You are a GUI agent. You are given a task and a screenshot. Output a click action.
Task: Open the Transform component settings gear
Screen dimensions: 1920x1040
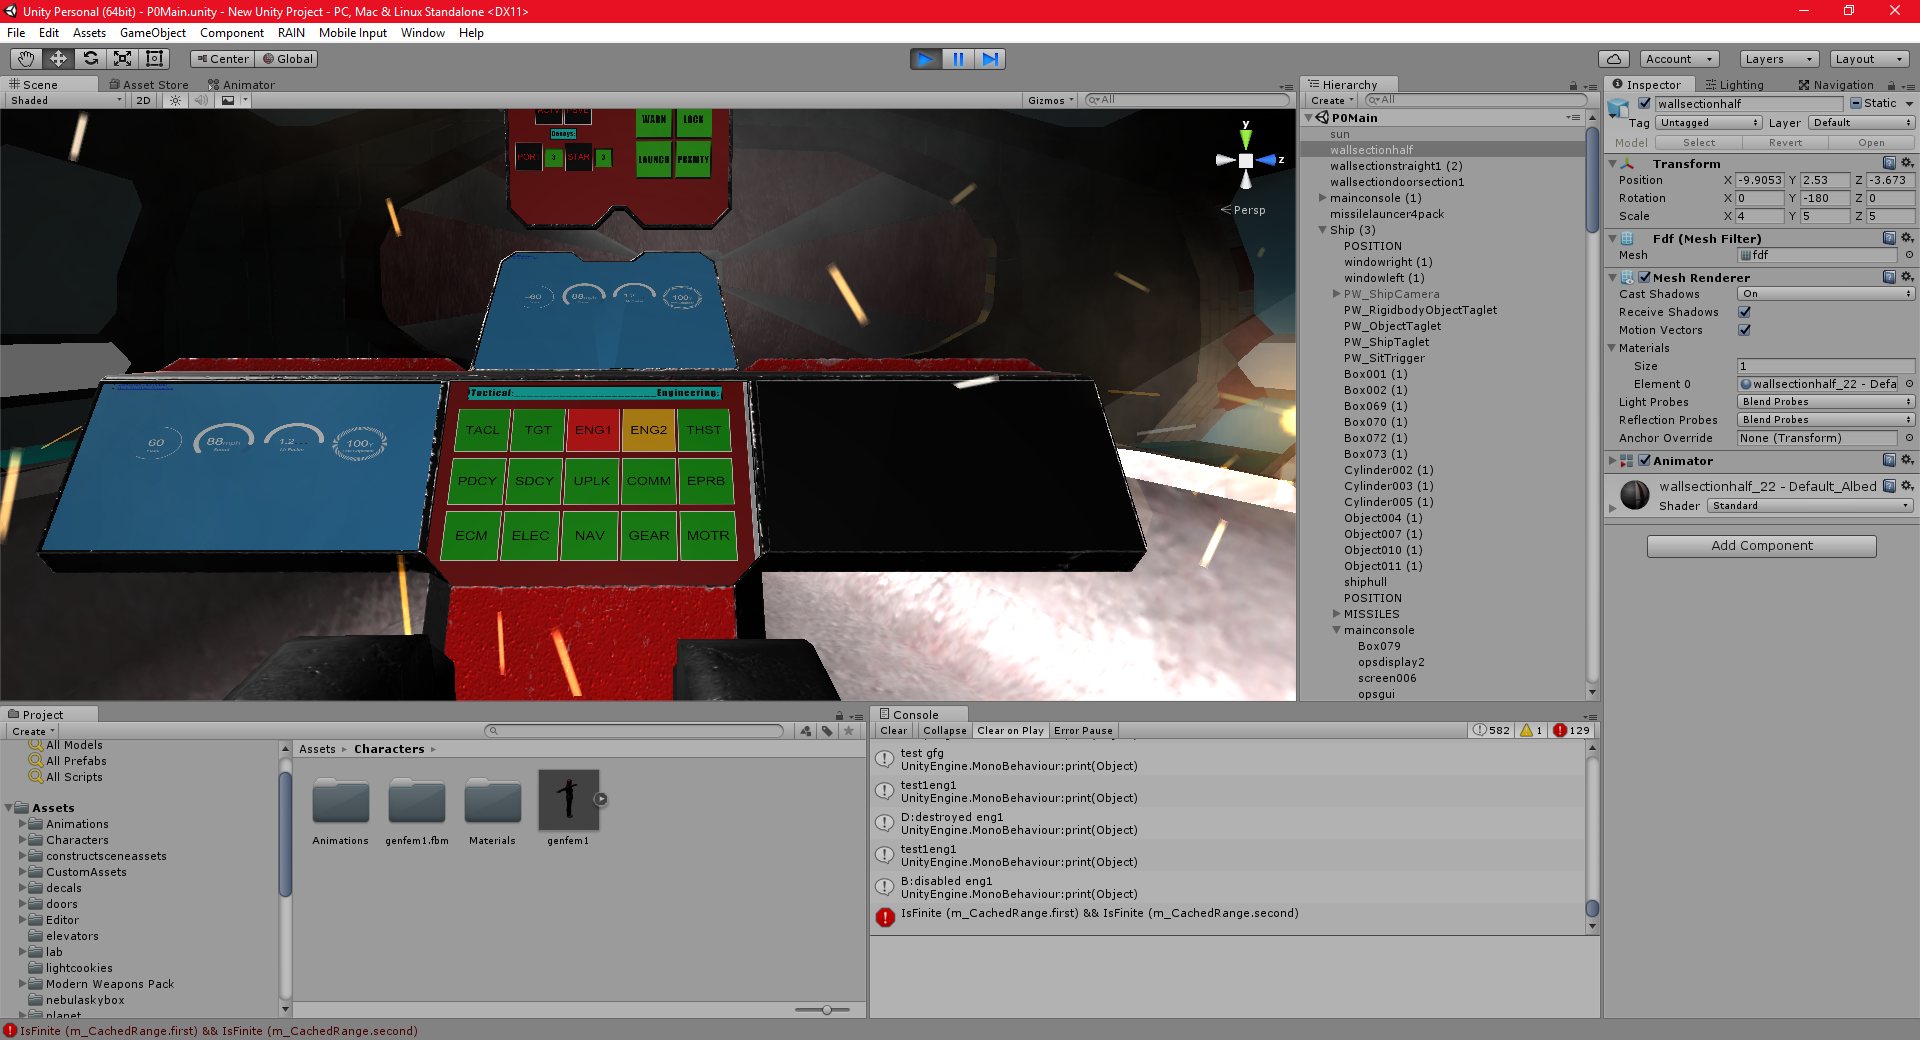(1907, 163)
